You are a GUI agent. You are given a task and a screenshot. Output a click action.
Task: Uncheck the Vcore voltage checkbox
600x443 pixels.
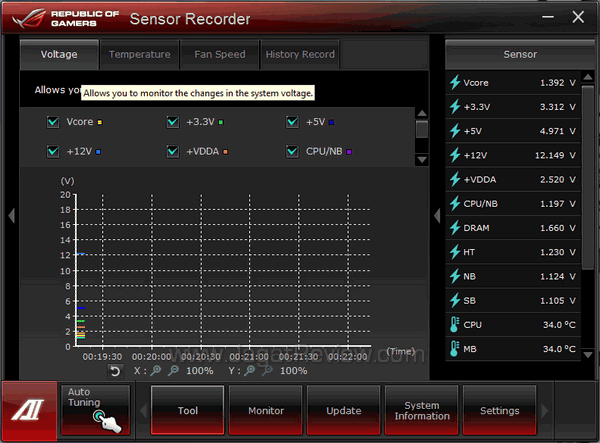(x=53, y=123)
